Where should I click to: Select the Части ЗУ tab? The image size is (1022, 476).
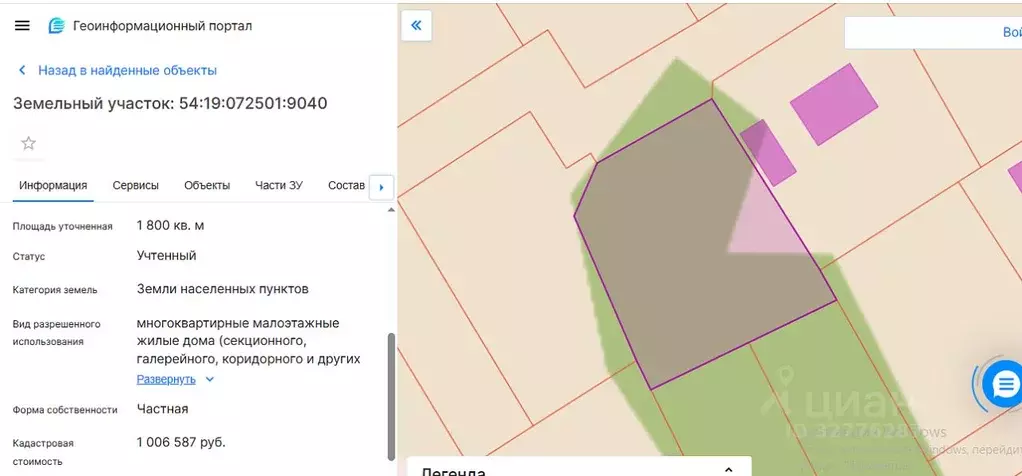(279, 185)
